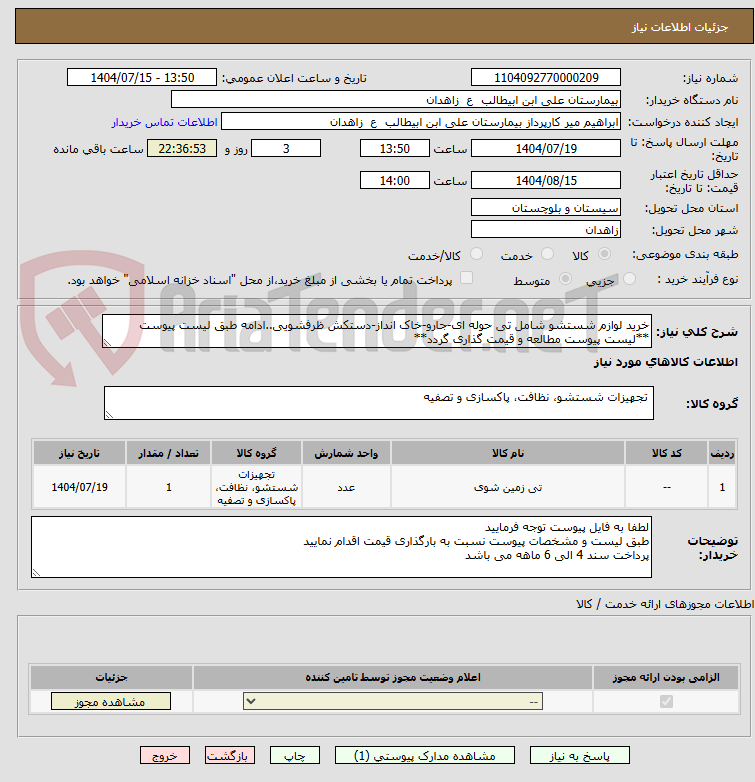This screenshot has width=755, height=782.
Task: Click the گروه کالا table column header
Action: pyautogui.click(x=256, y=453)
